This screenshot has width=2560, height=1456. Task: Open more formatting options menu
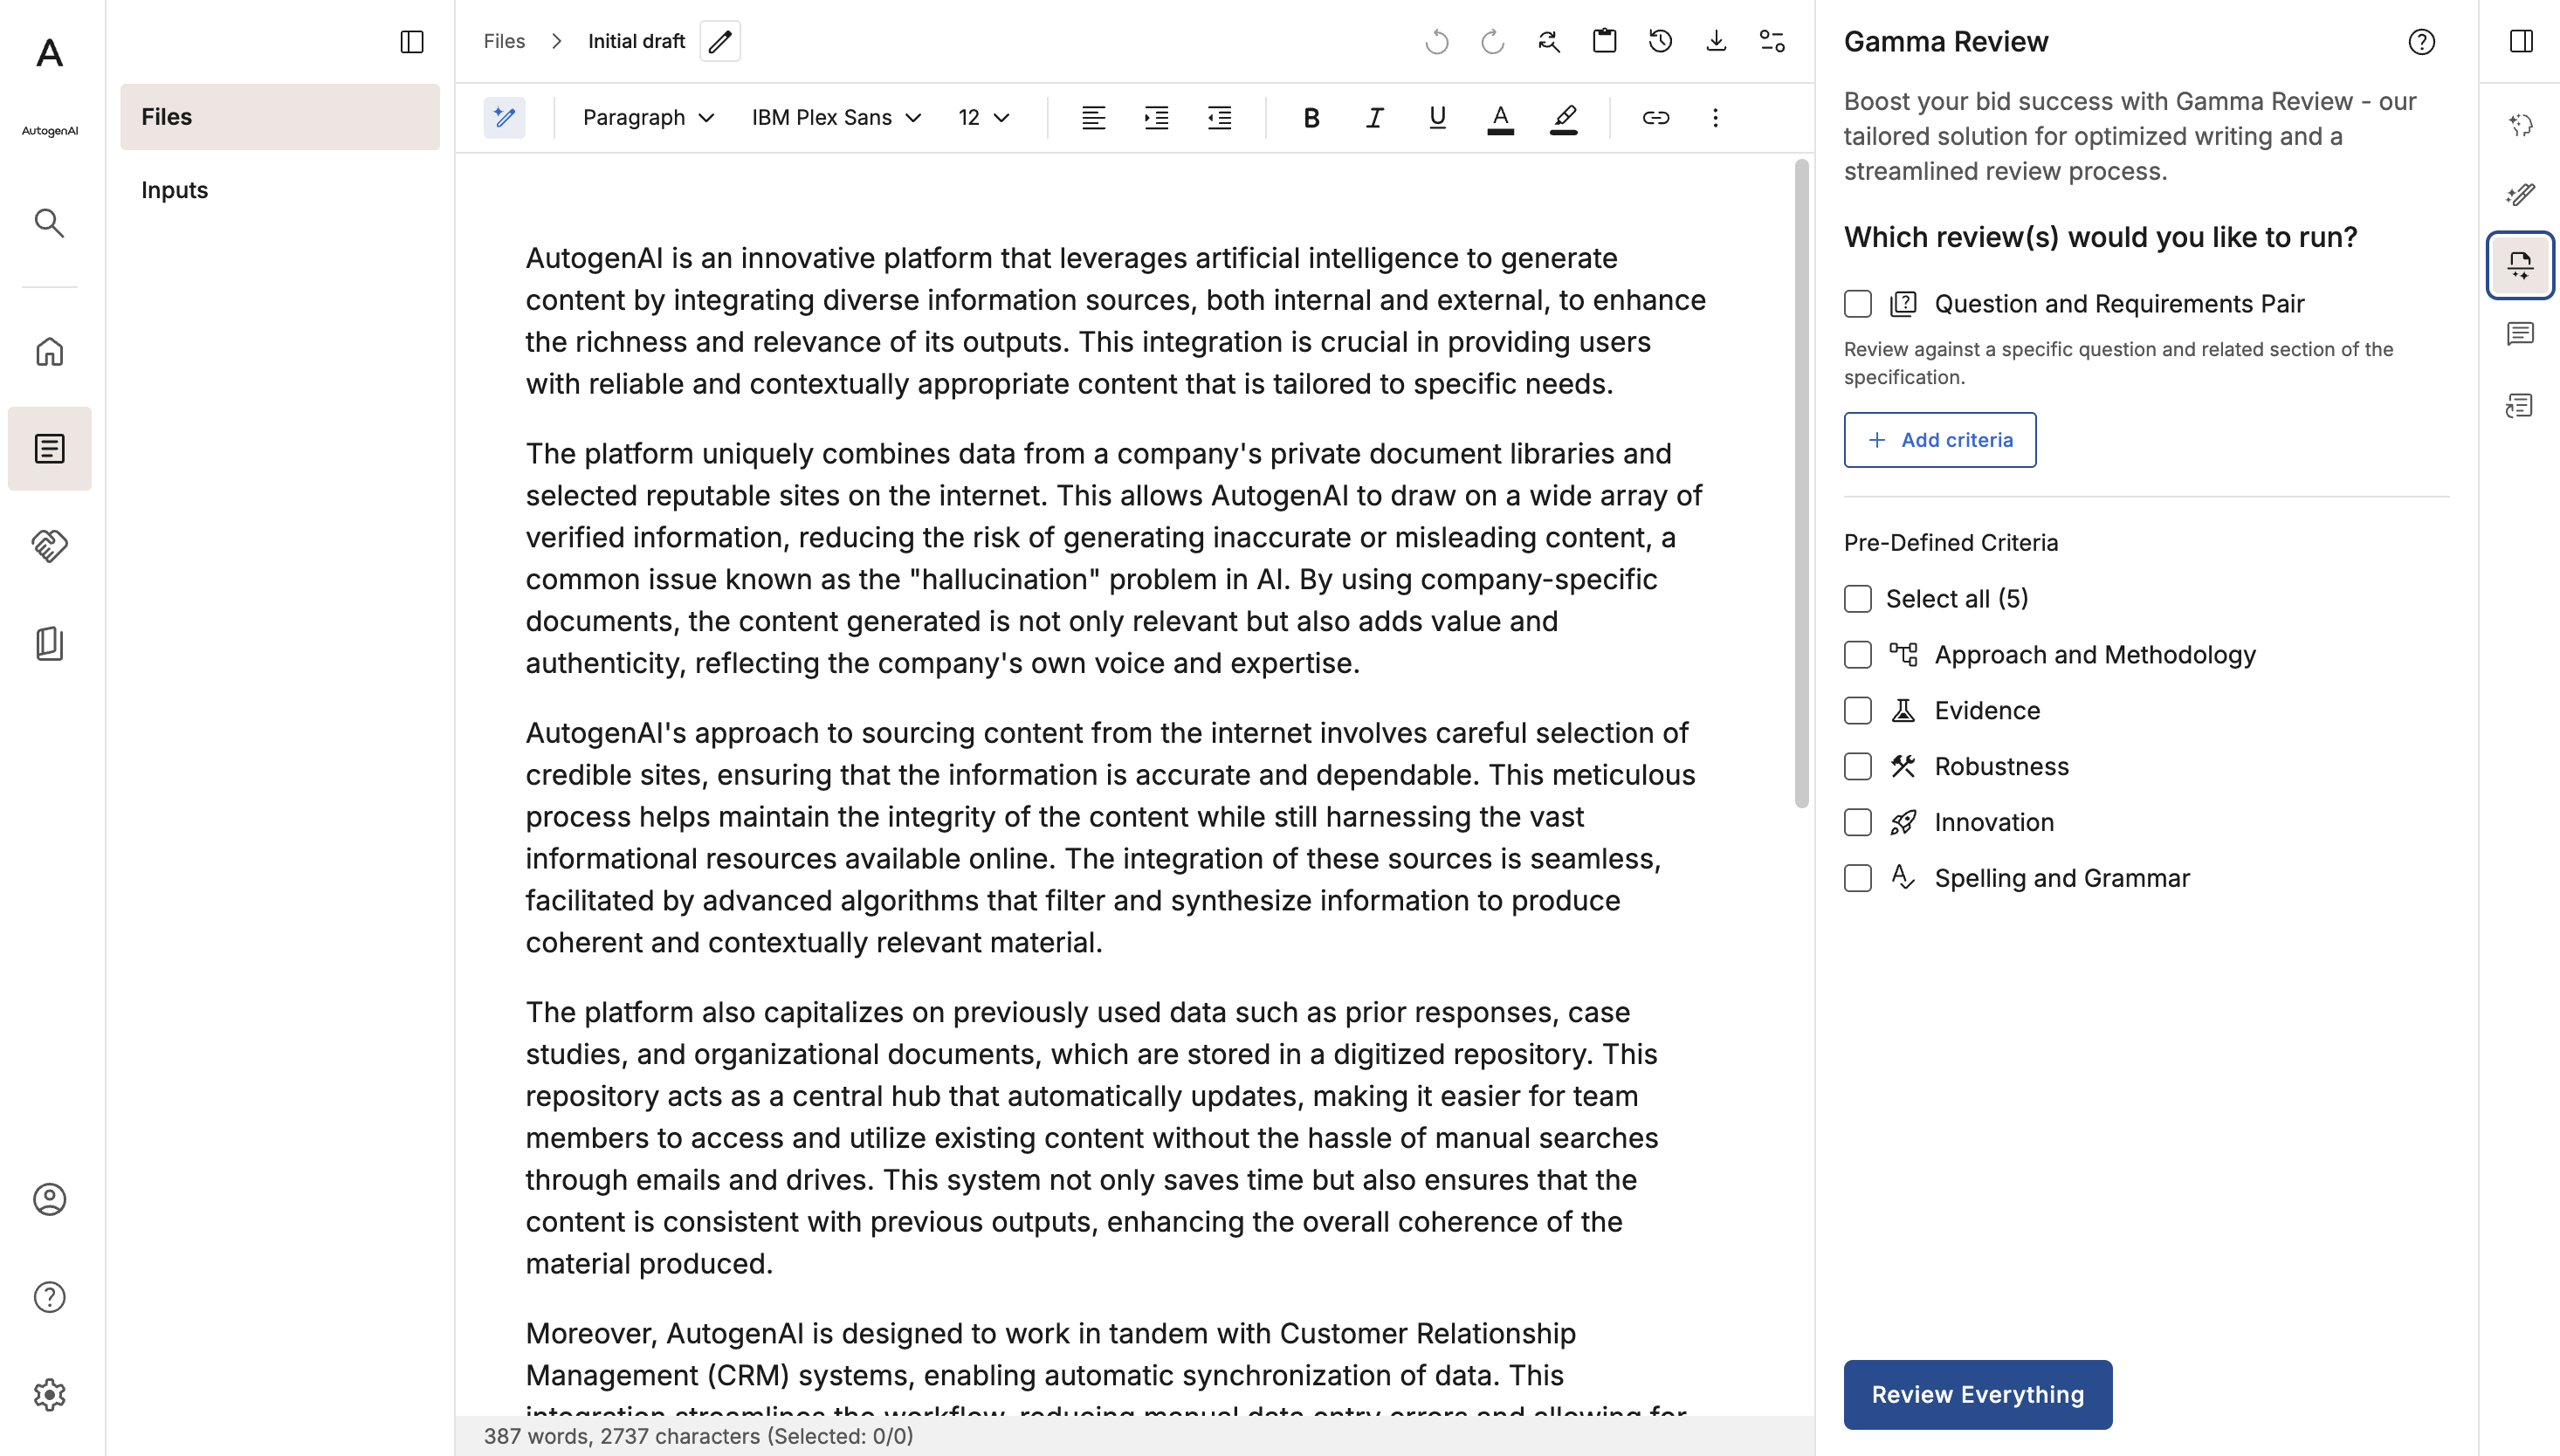click(x=1716, y=117)
